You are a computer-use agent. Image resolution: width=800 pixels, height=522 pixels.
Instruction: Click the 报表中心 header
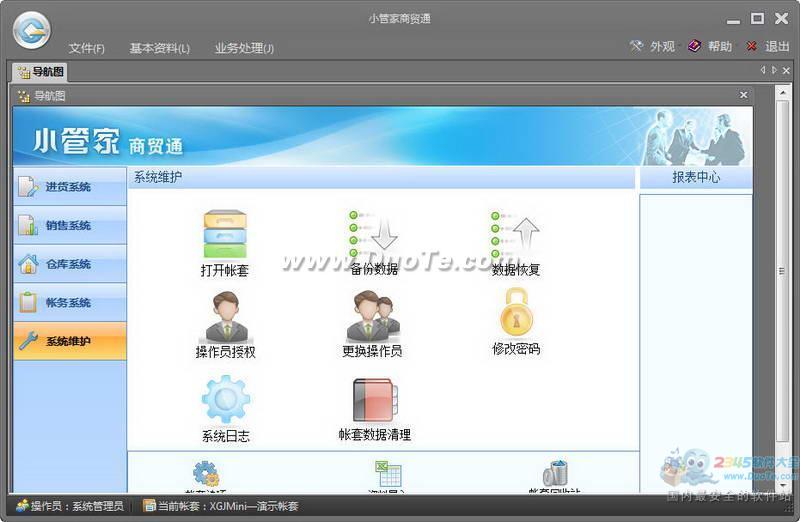pos(696,177)
